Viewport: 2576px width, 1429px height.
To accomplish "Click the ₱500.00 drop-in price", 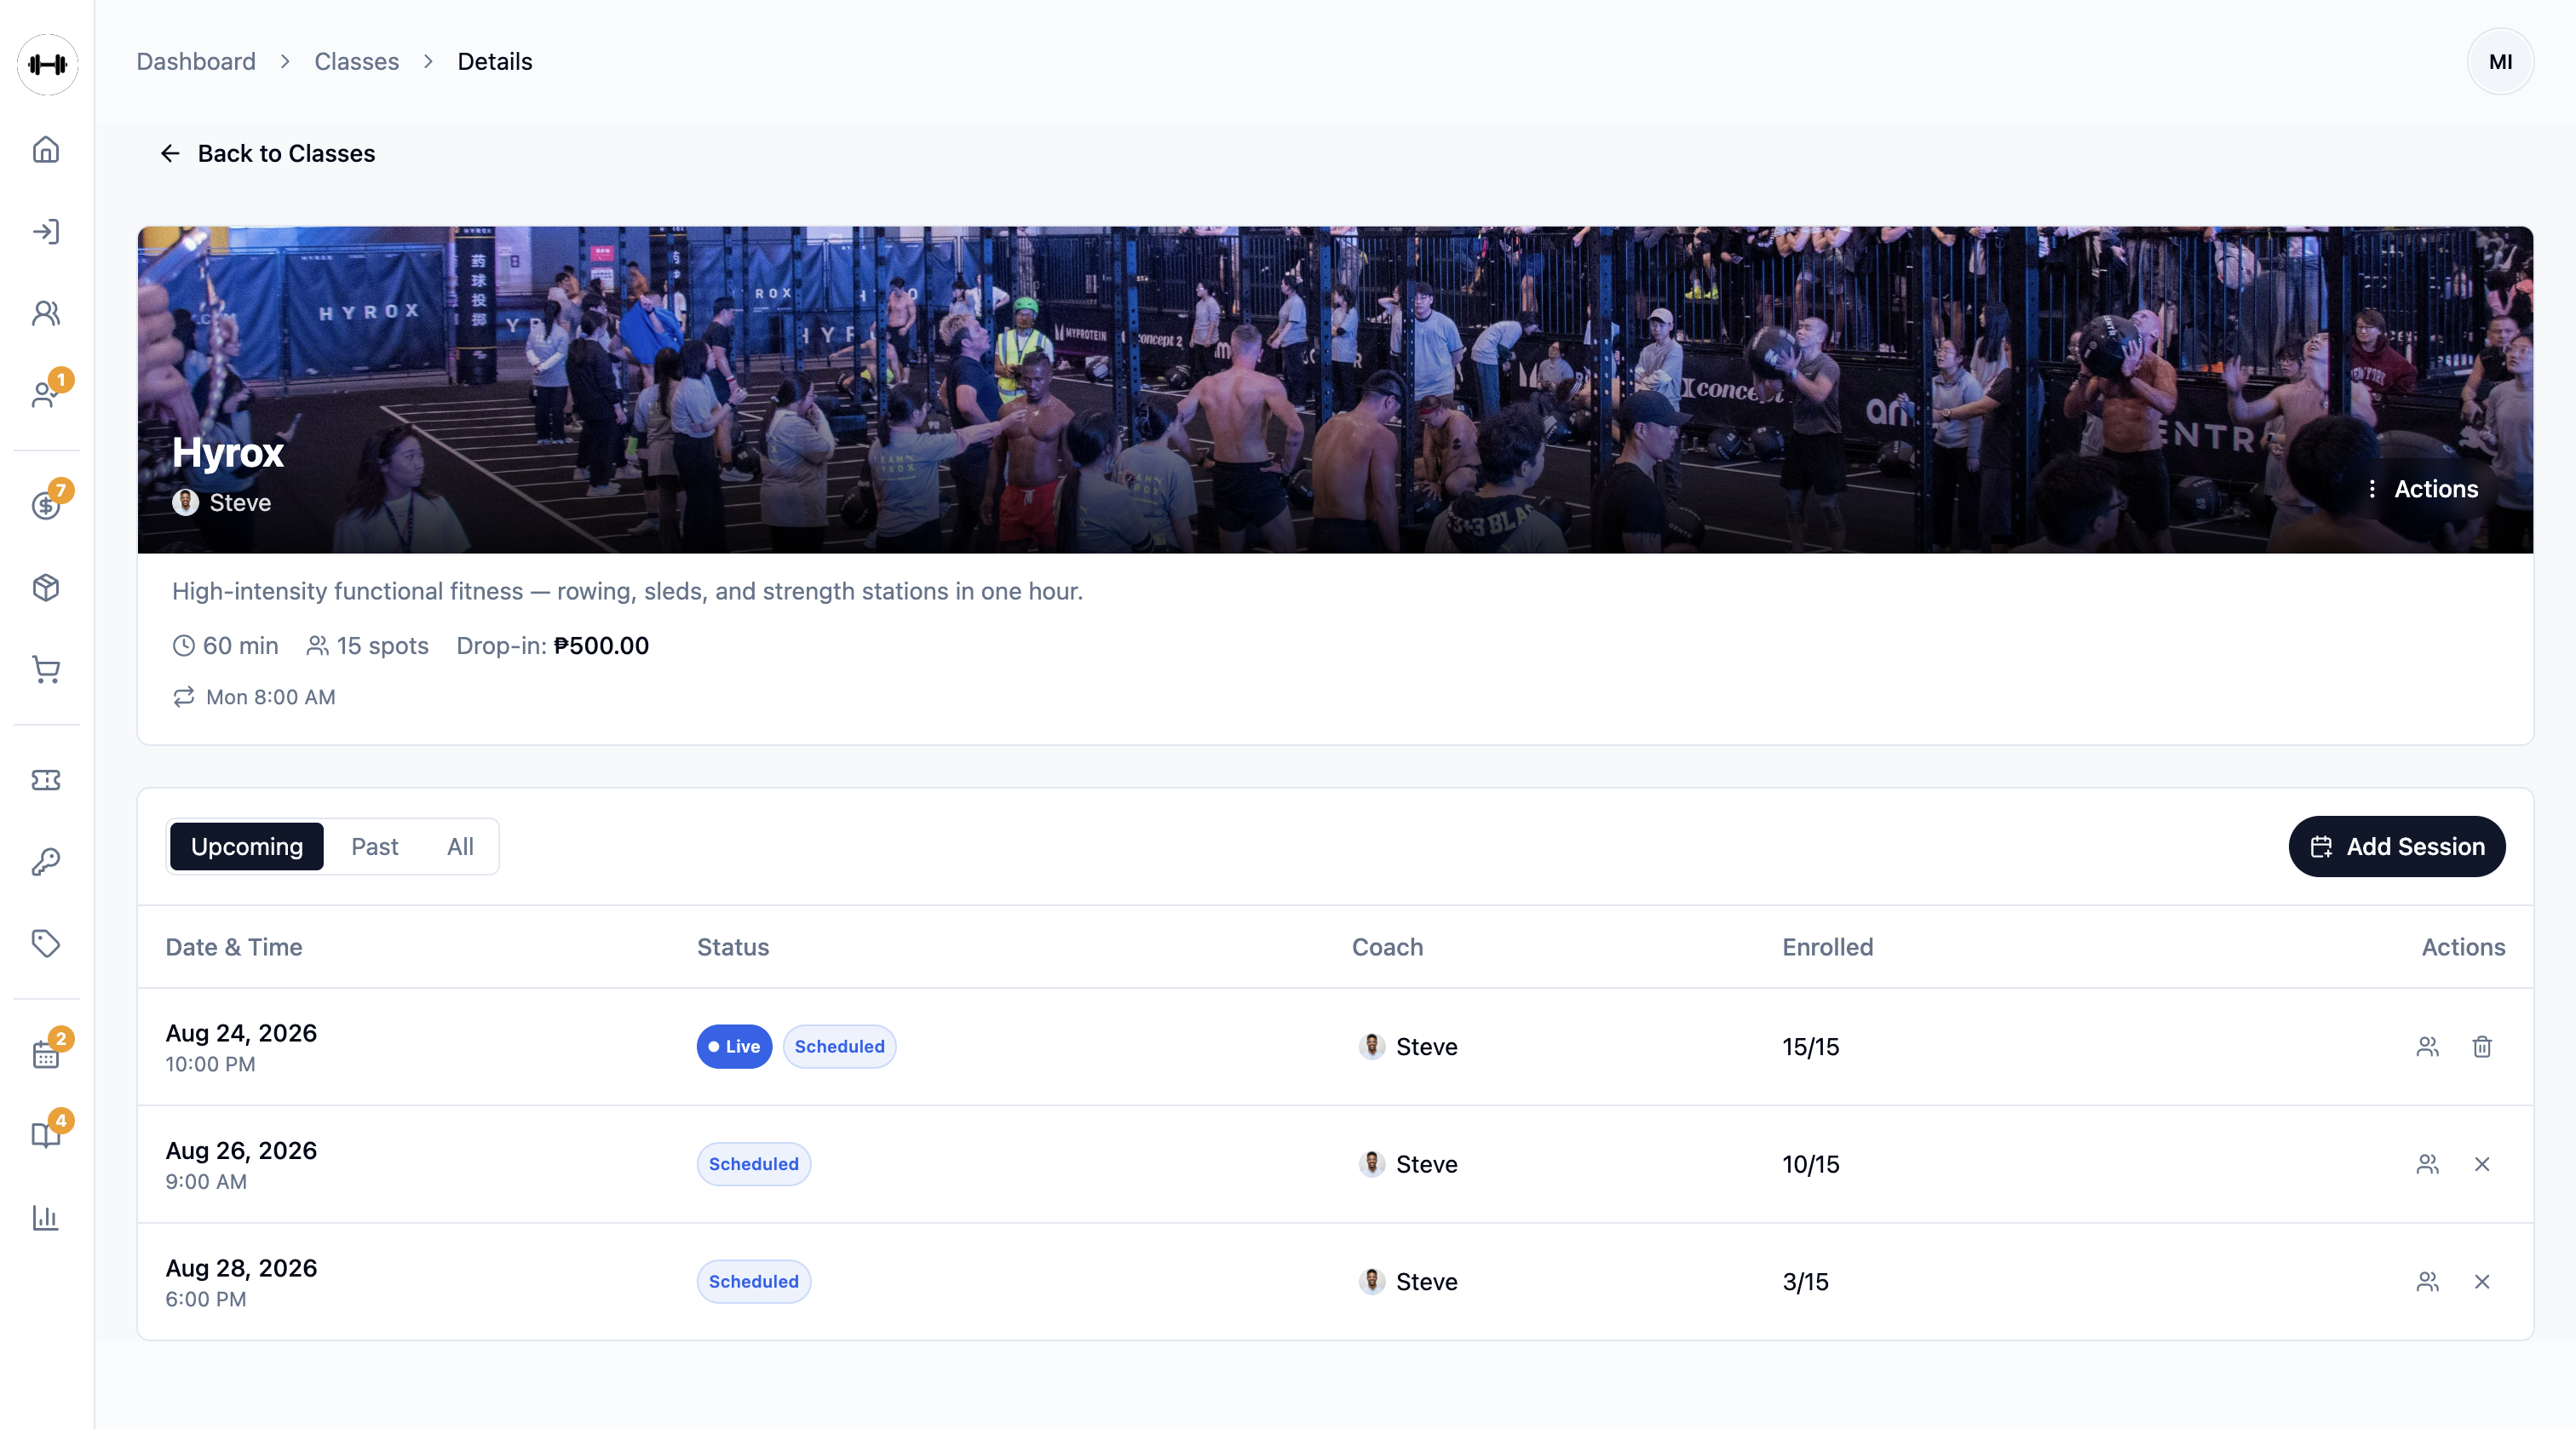I will click(x=601, y=646).
